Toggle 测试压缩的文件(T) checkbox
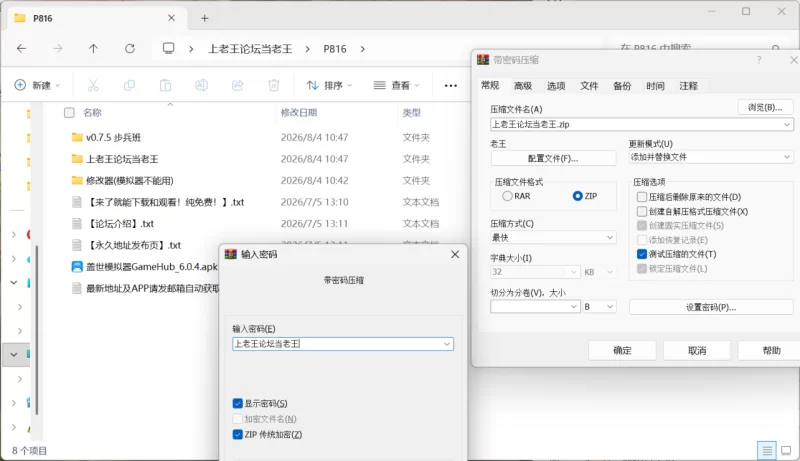 click(642, 254)
